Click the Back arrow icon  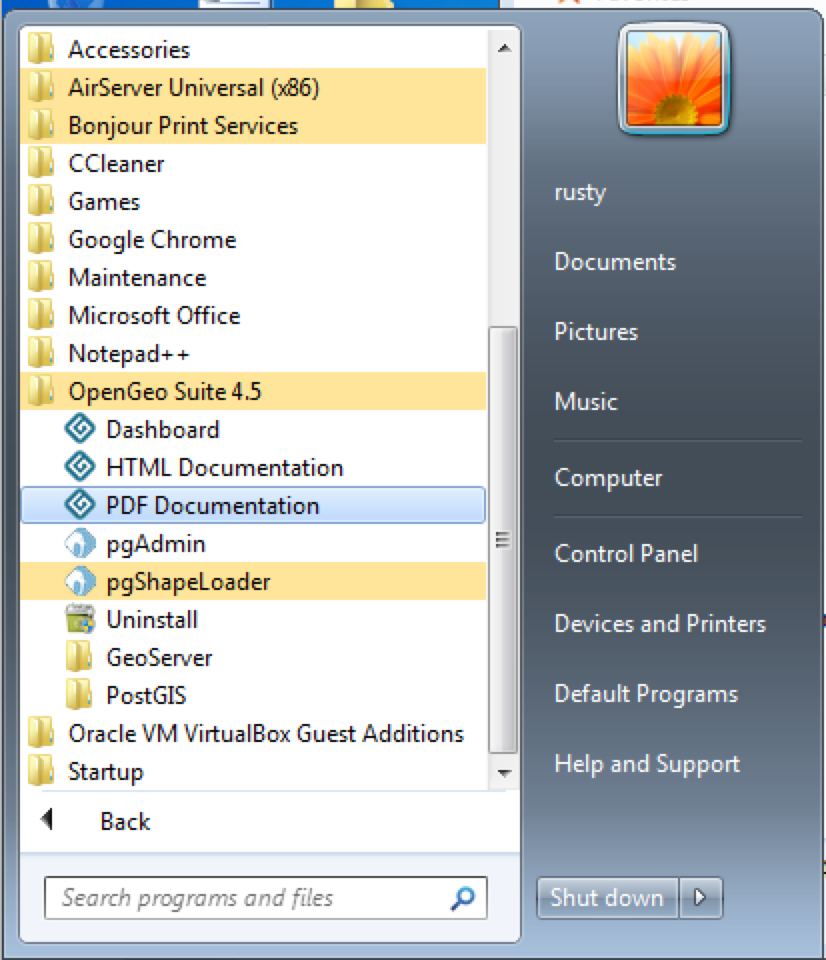pyautogui.click(x=47, y=819)
